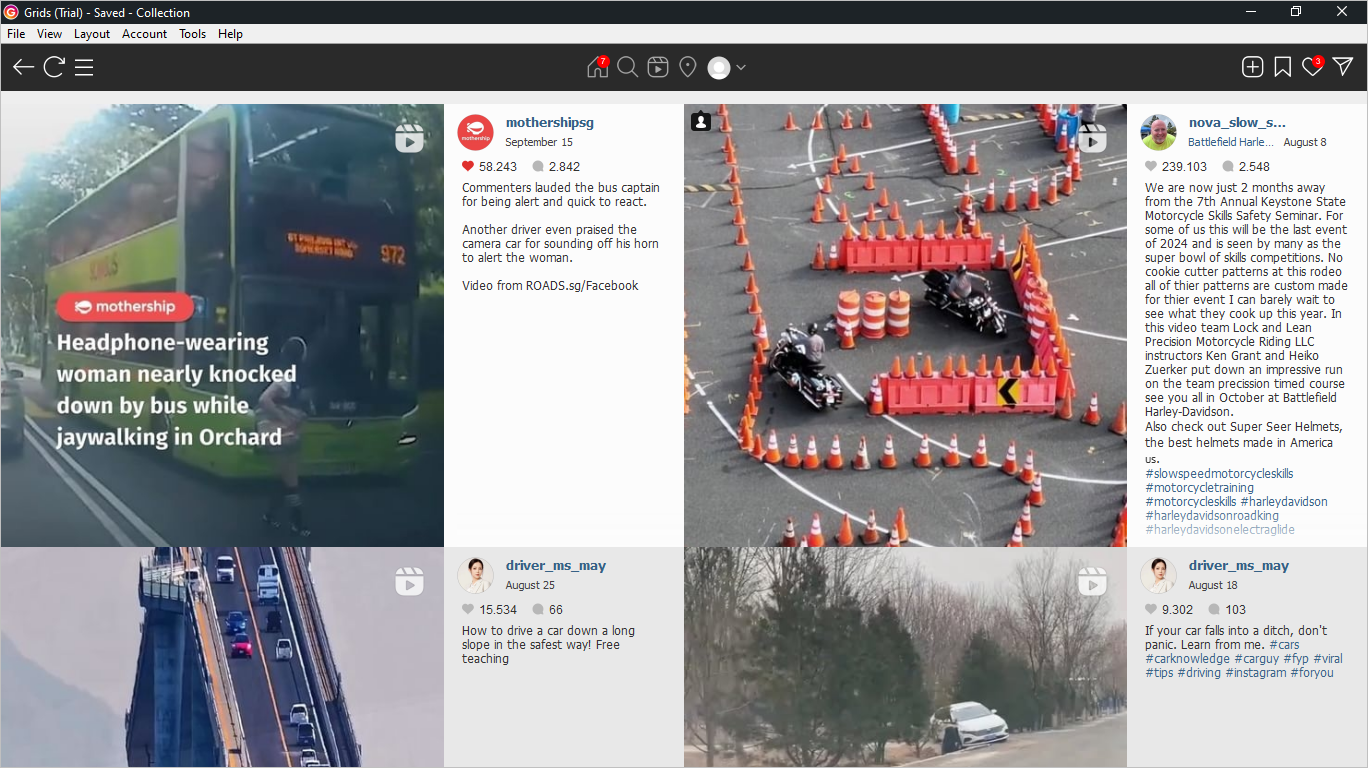Open the Places location pin icon
Image resolution: width=1368 pixels, height=768 pixels.
coord(687,67)
